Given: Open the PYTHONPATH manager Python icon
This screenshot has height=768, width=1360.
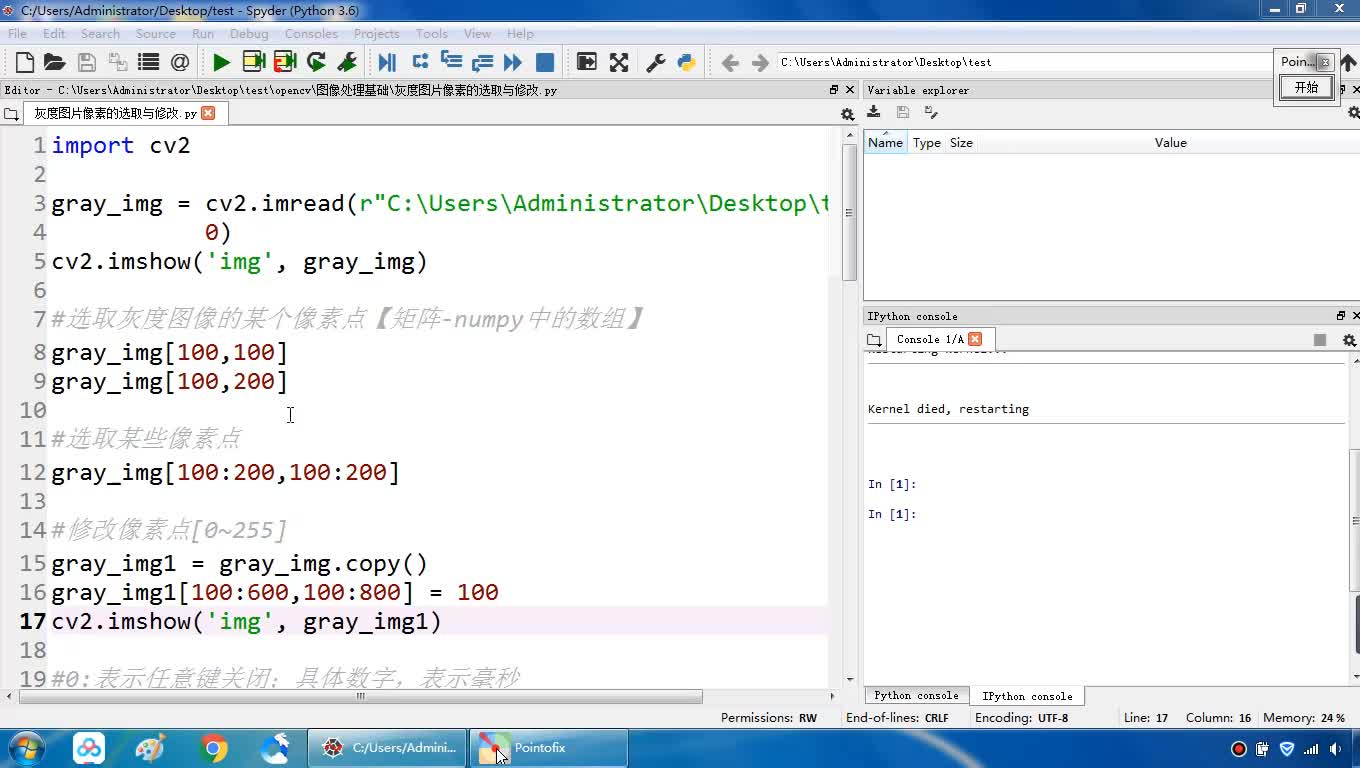Looking at the screenshot, I should point(686,63).
